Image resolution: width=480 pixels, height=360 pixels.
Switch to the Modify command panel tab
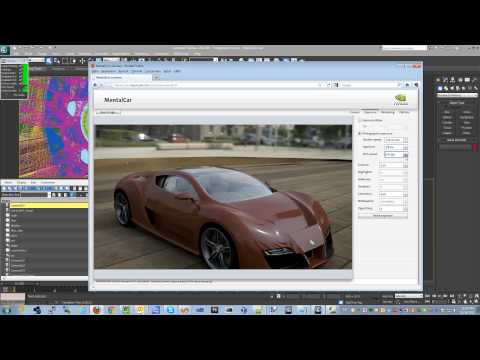click(446, 80)
